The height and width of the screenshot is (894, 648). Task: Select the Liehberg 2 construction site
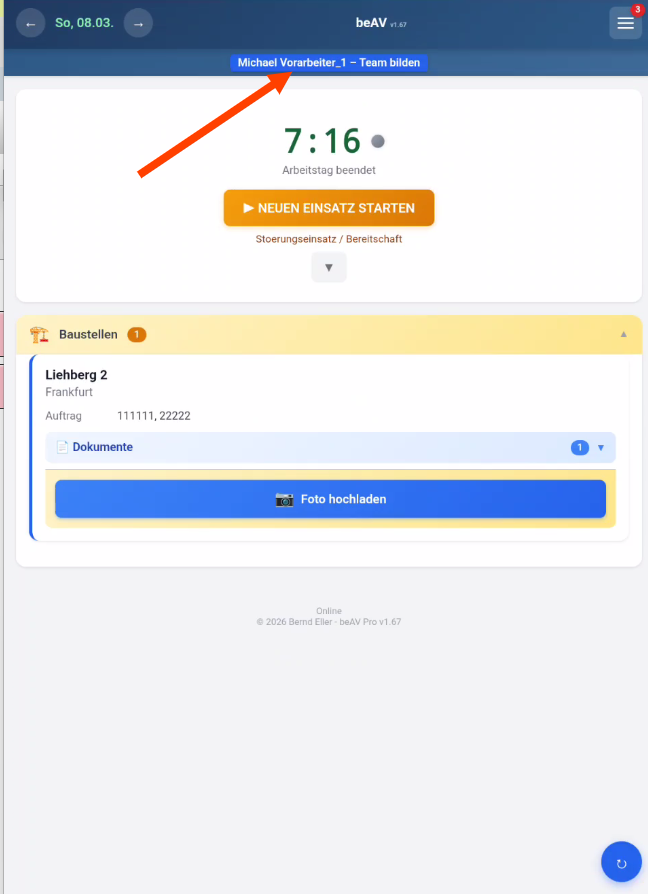click(76, 375)
